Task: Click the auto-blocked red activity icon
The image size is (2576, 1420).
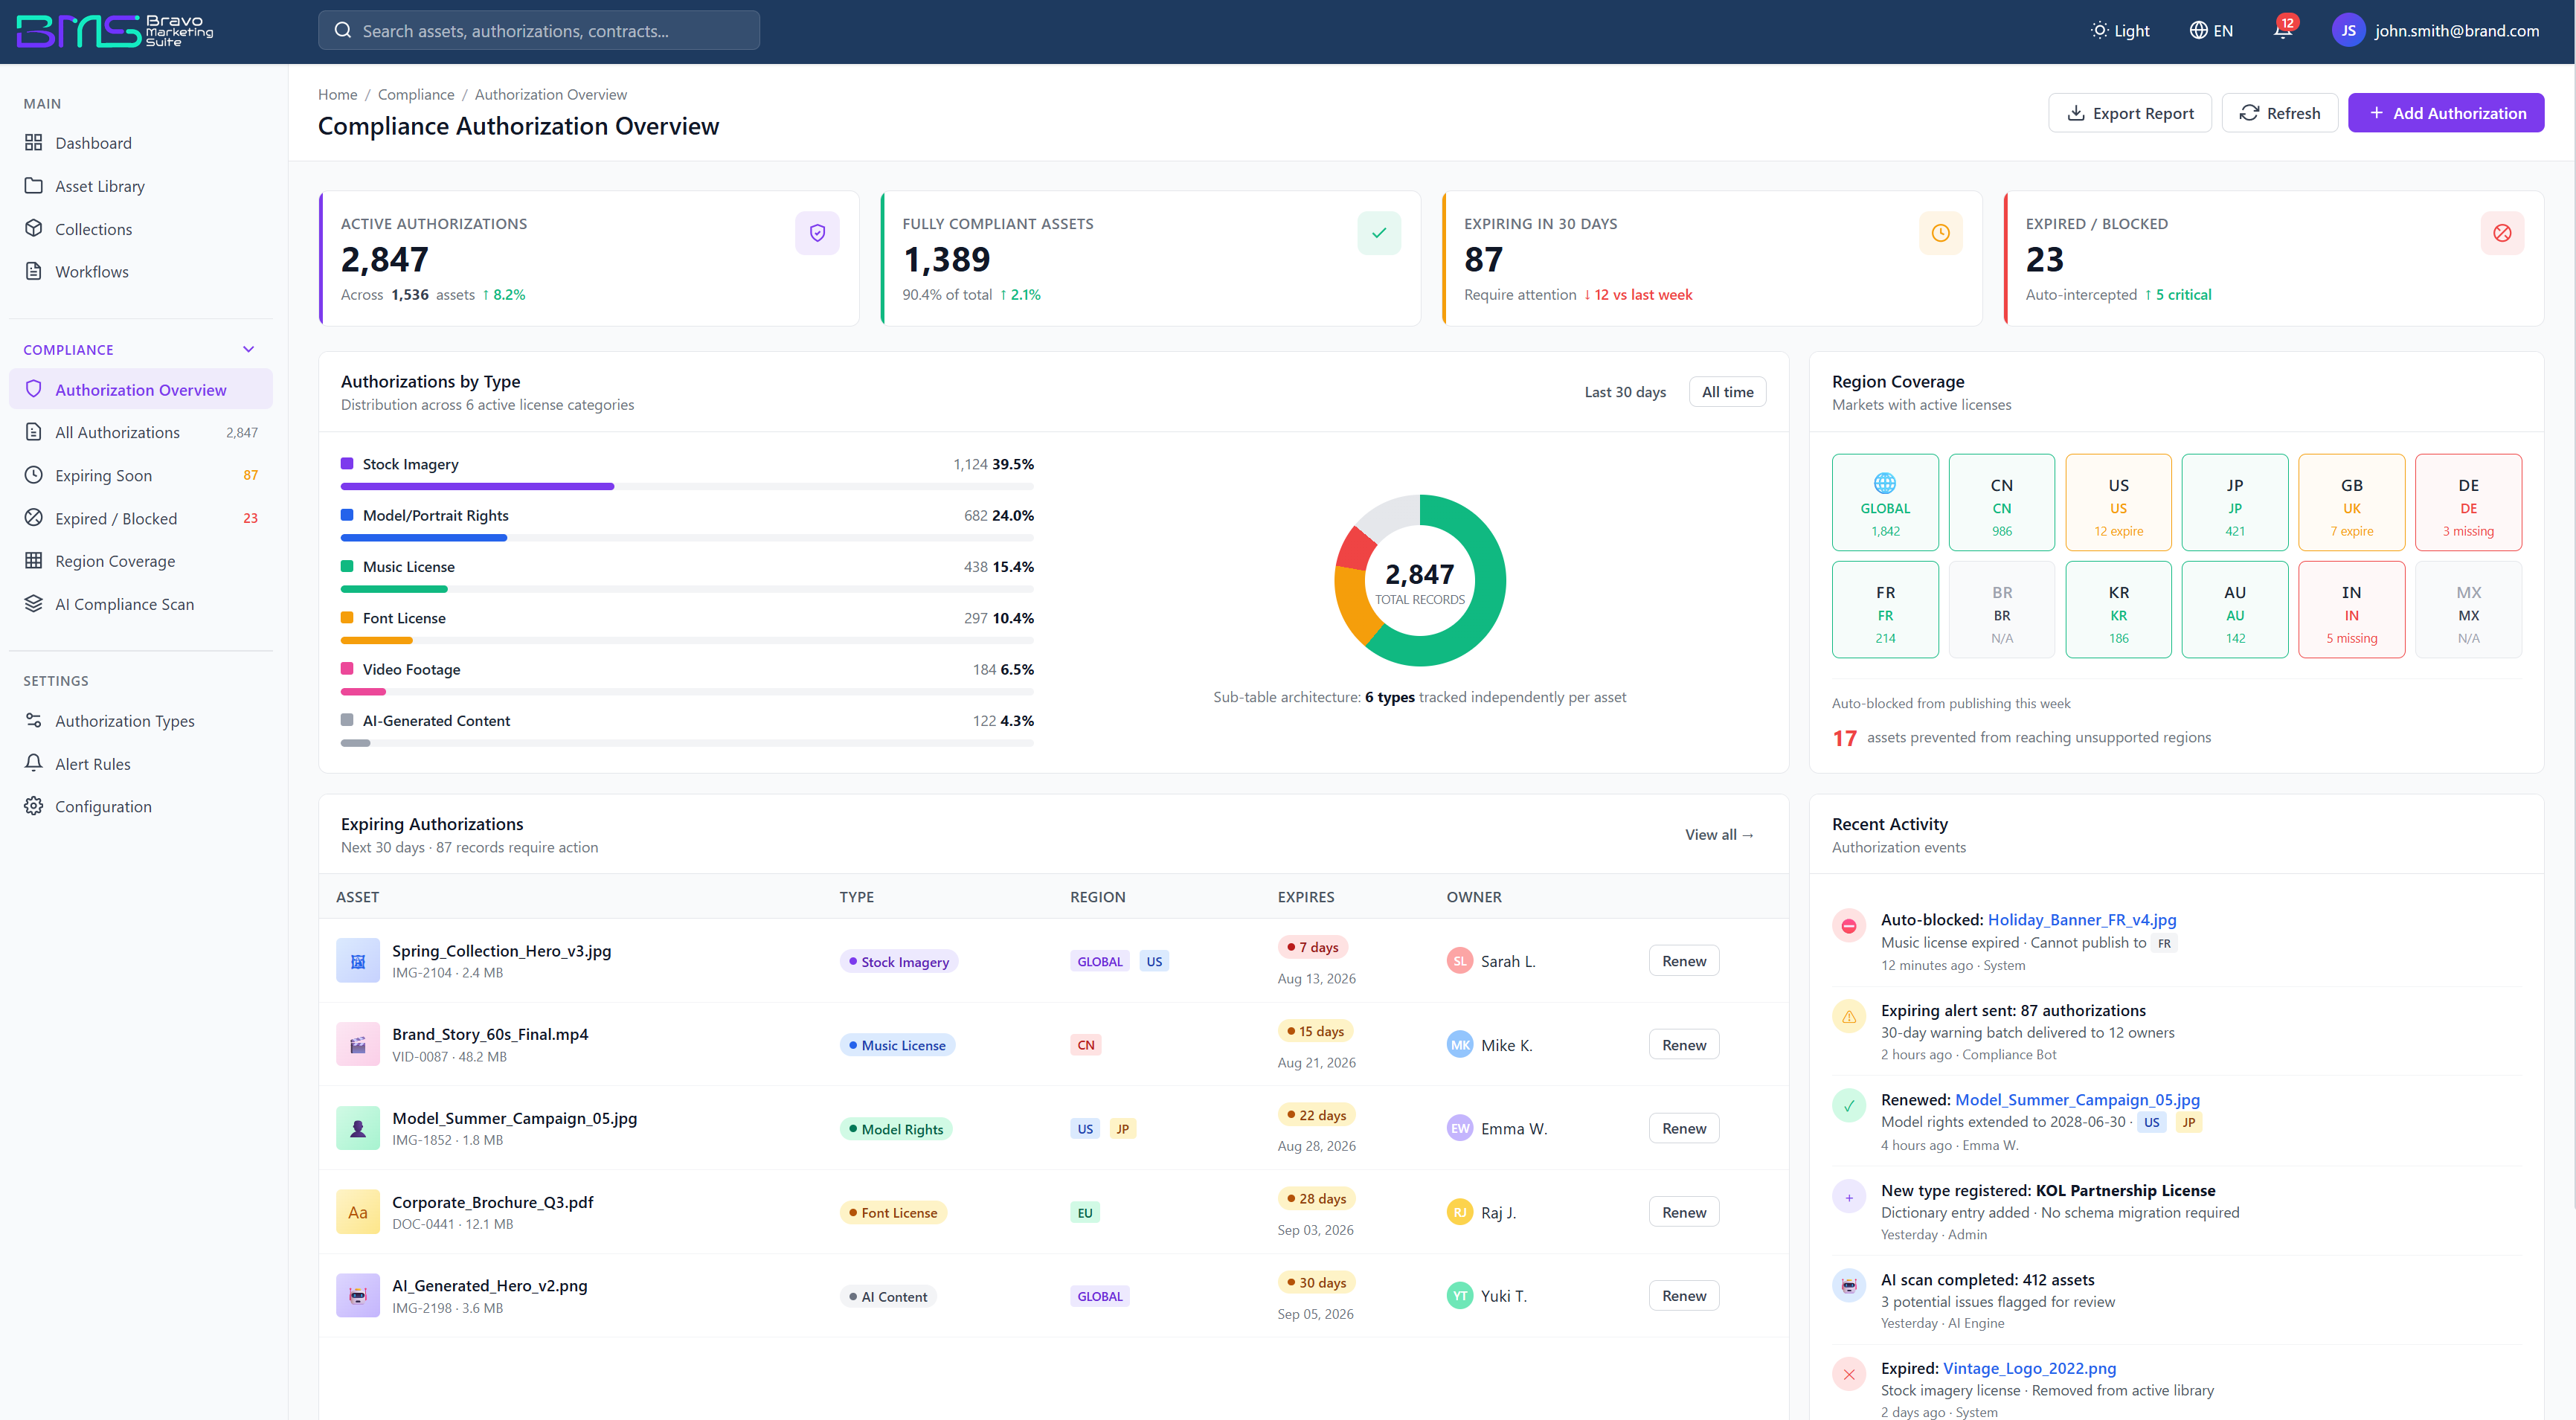Action: tap(1849, 926)
